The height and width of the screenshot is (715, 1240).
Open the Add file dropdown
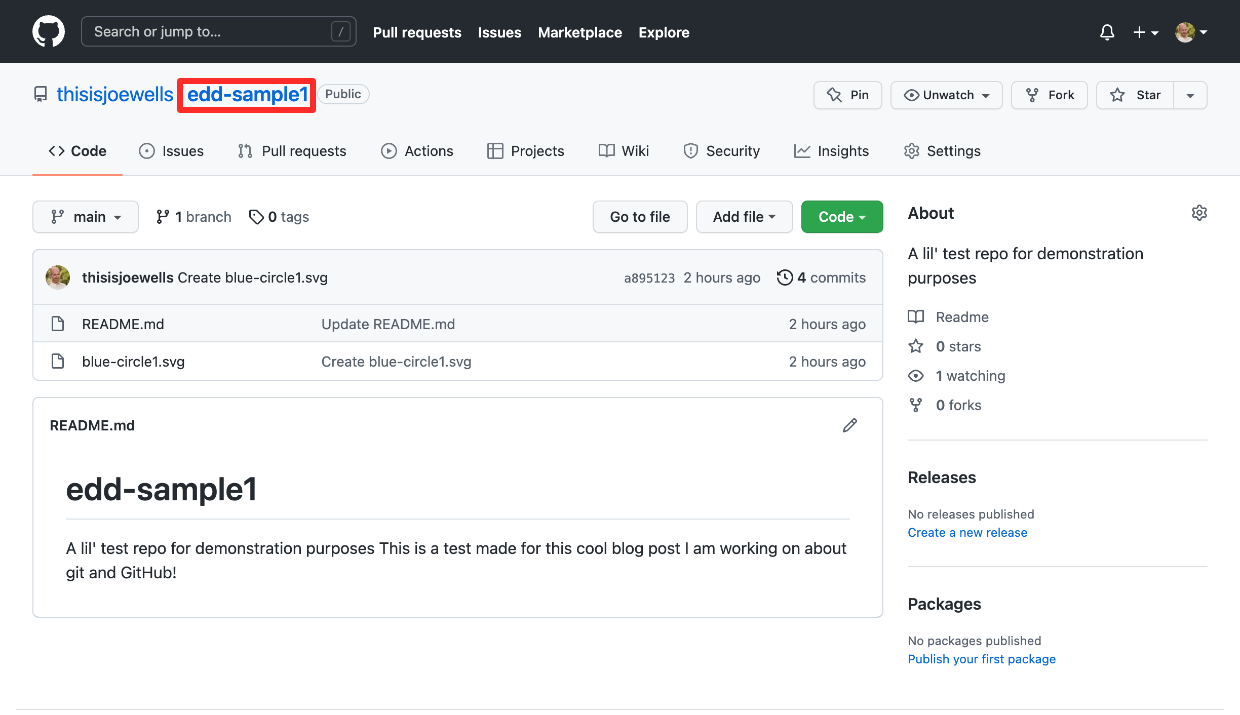pyautogui.click(x=744, y=217)
